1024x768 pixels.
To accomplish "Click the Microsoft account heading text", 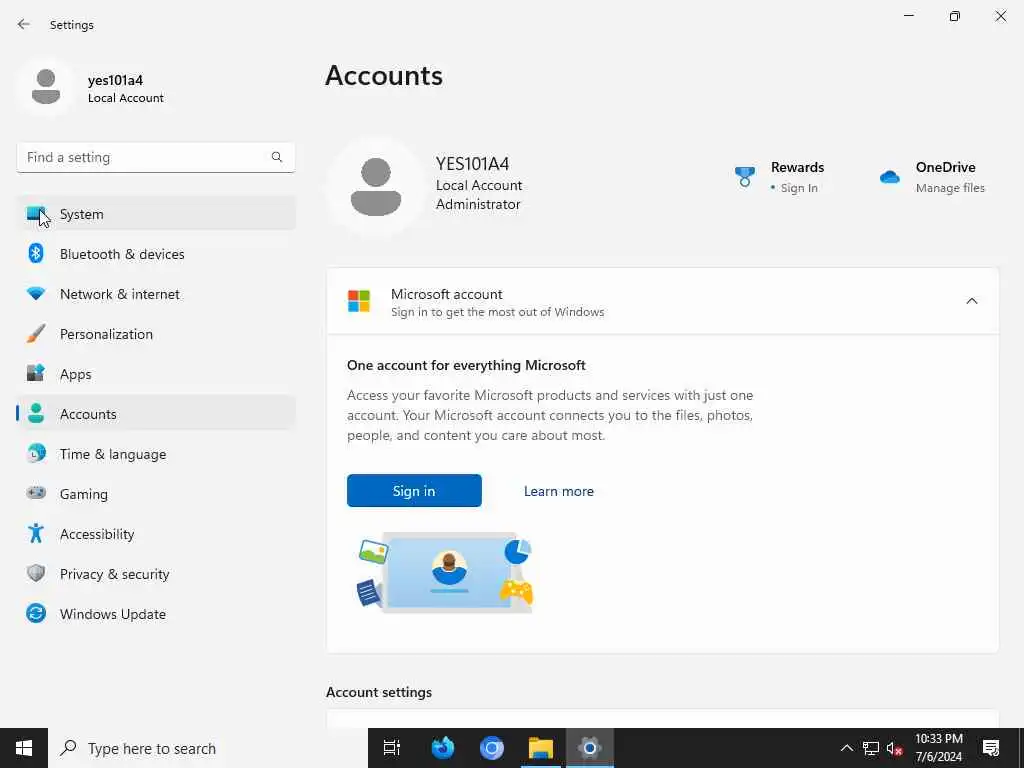I will click(x=447, y=294).
